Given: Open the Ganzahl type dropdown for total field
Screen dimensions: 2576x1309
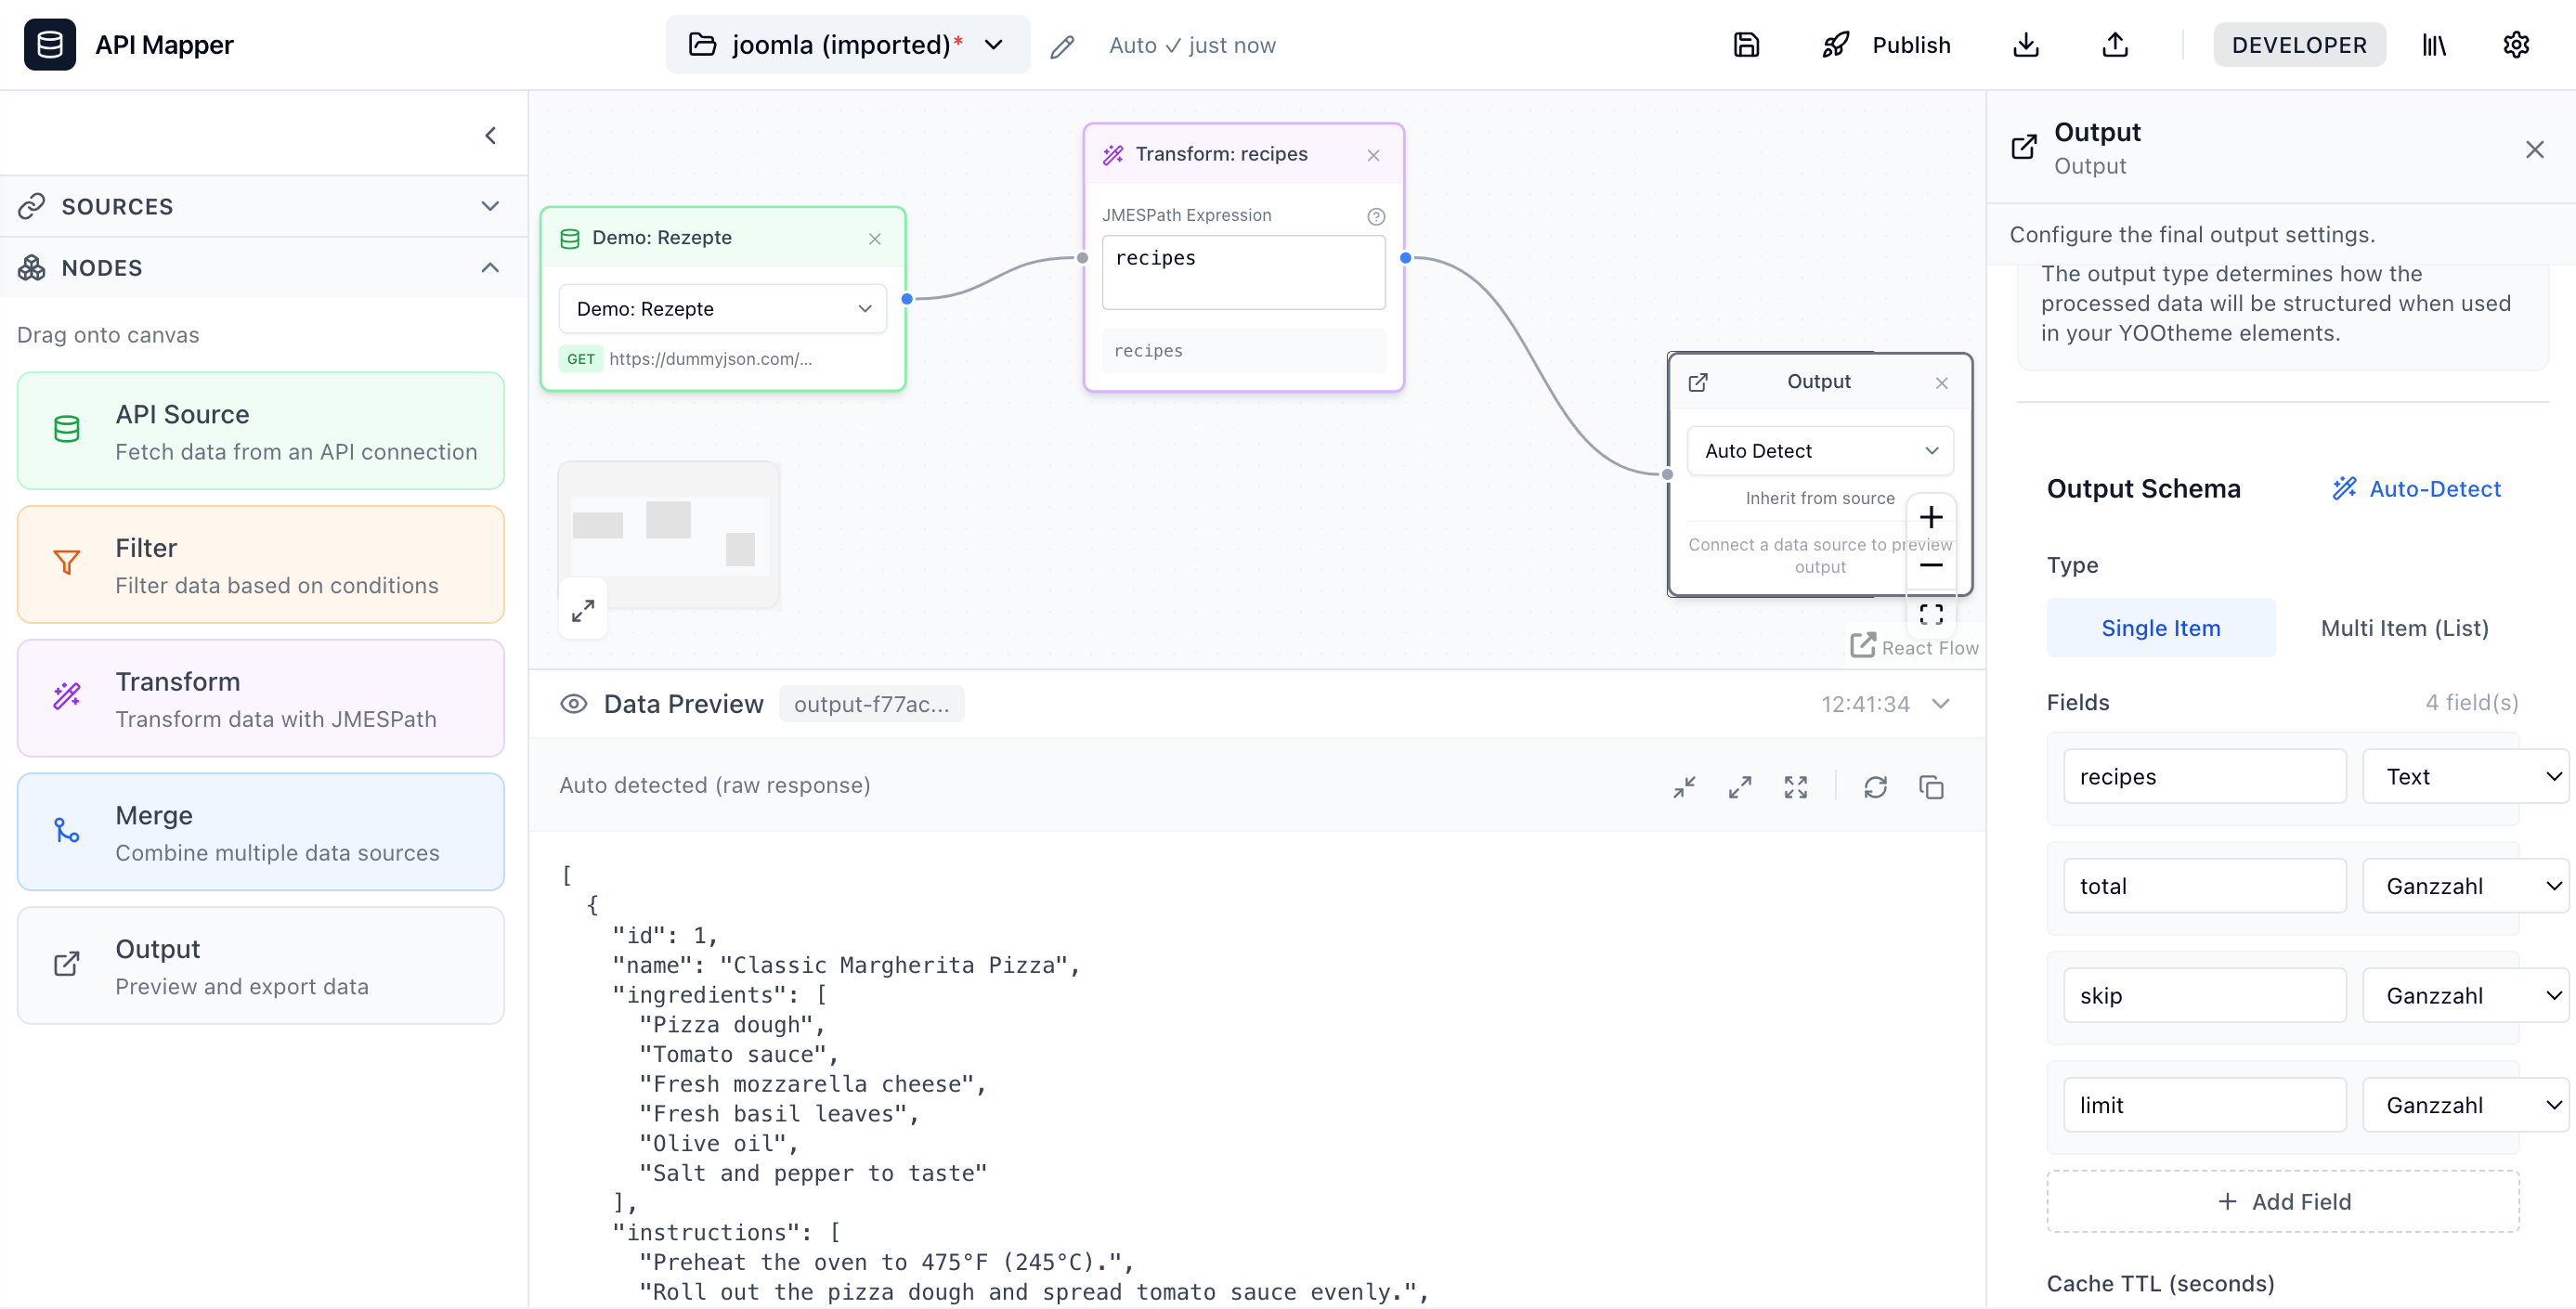Looking at the screenshot, I should coord(2464,885).
